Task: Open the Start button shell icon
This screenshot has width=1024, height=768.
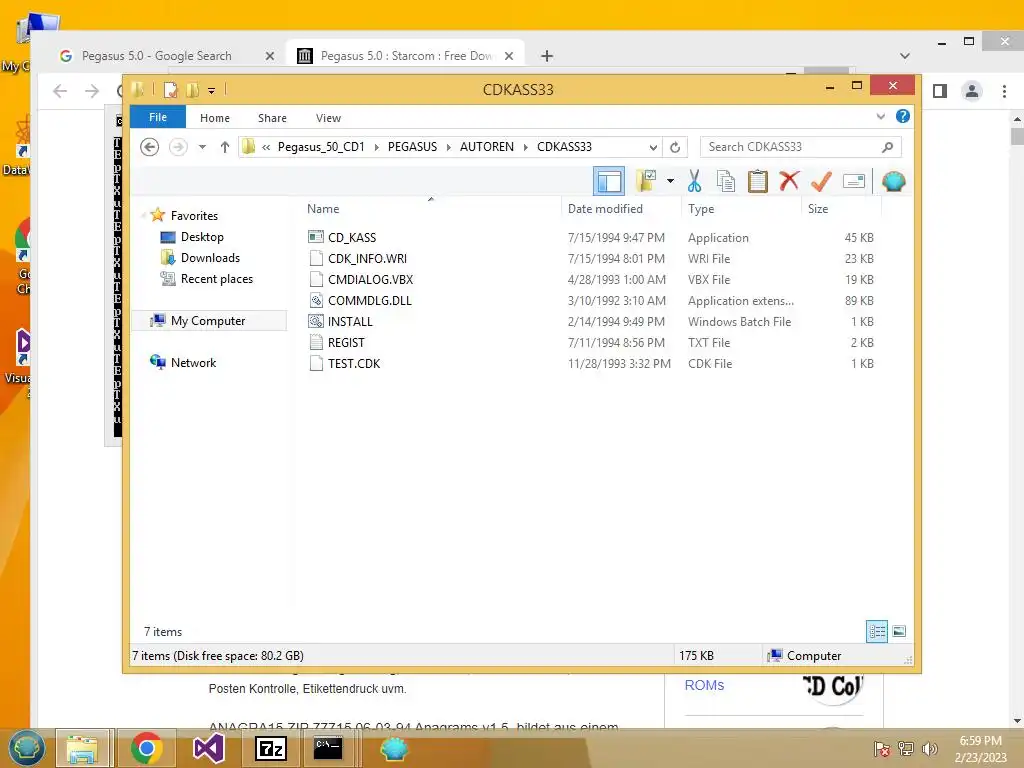Action: tap(26, 748)
